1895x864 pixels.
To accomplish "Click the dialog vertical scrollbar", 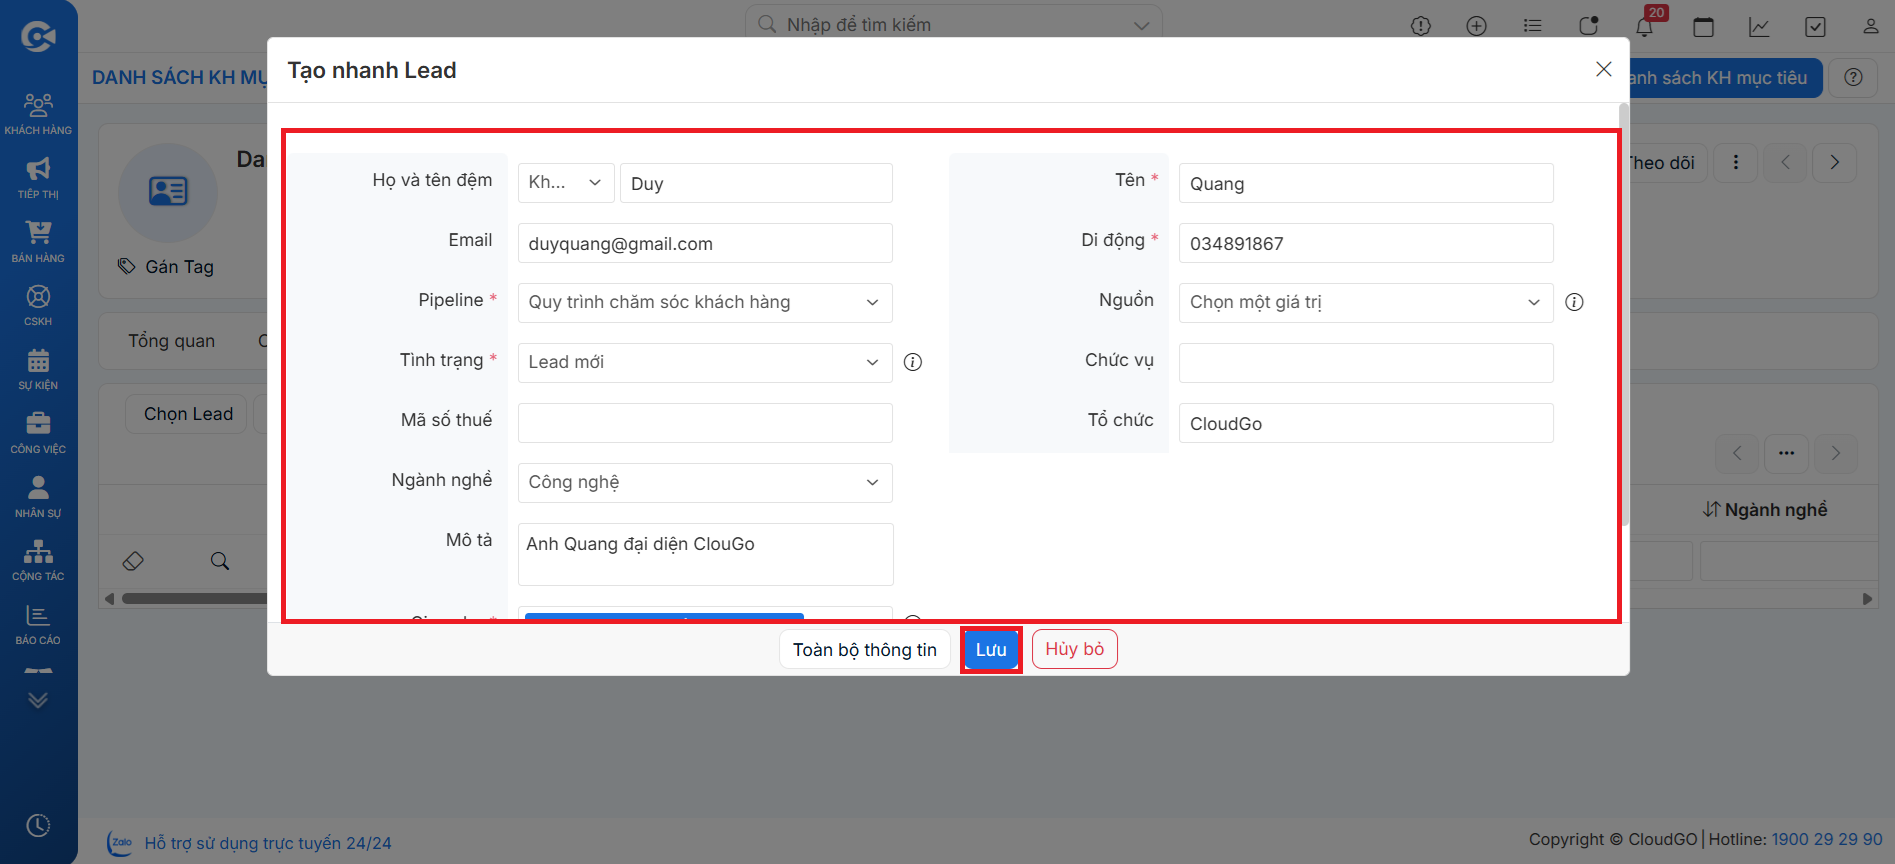I will pos(1625,315).
